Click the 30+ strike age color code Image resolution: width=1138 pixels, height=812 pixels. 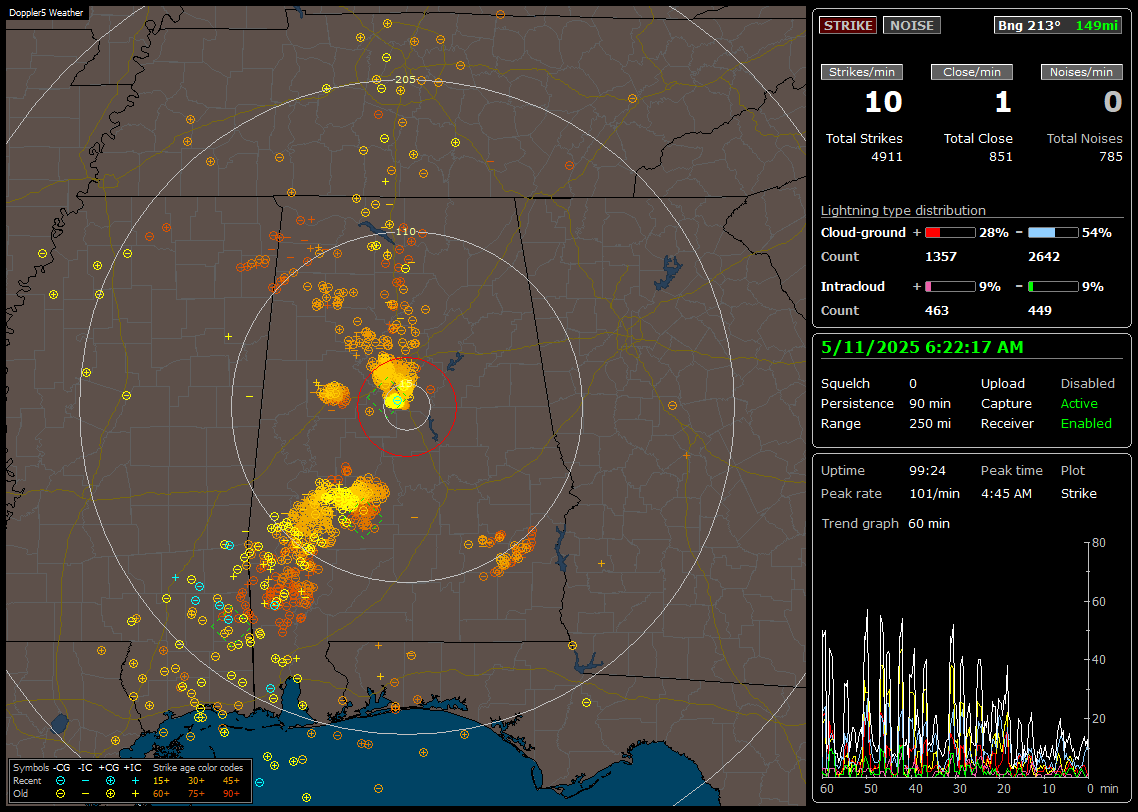pos(196,781)
